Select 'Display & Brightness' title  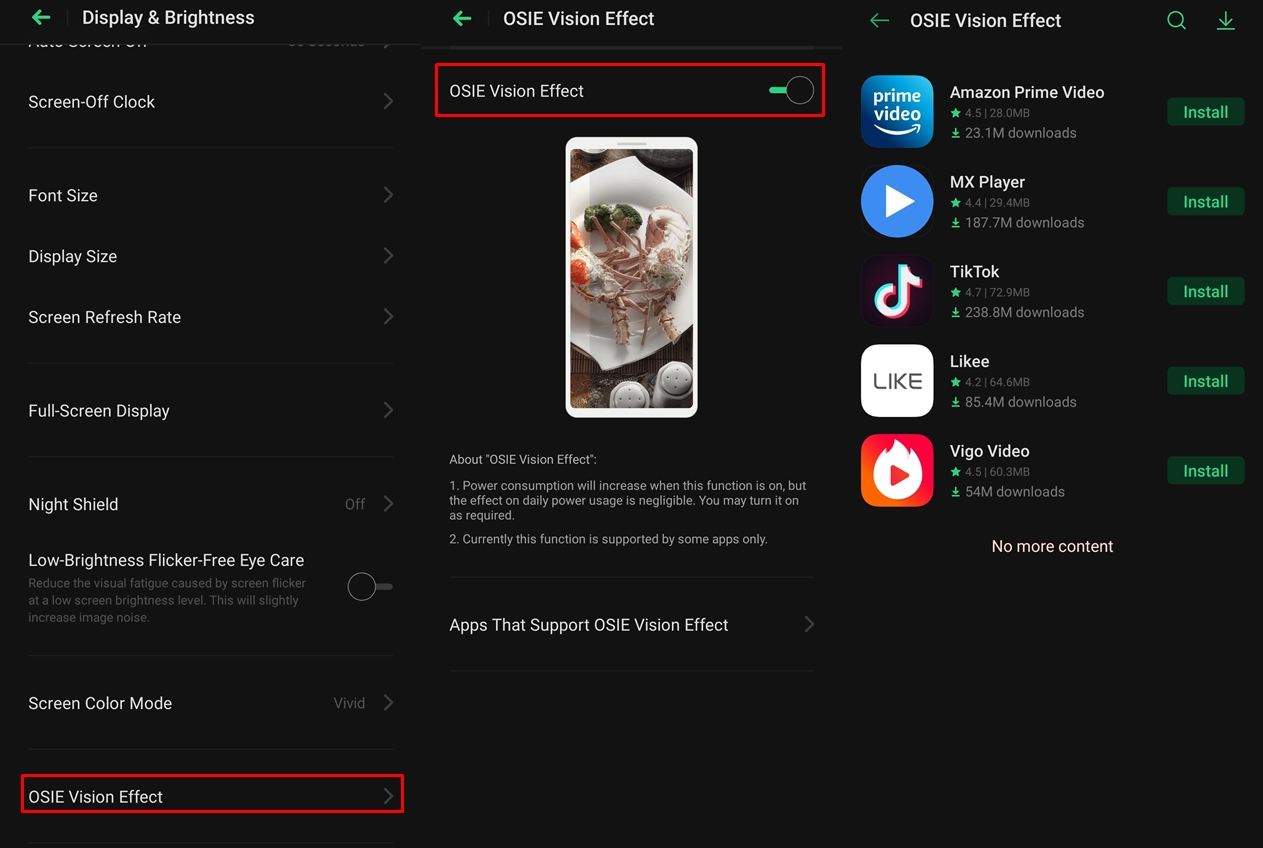[168, 17]
